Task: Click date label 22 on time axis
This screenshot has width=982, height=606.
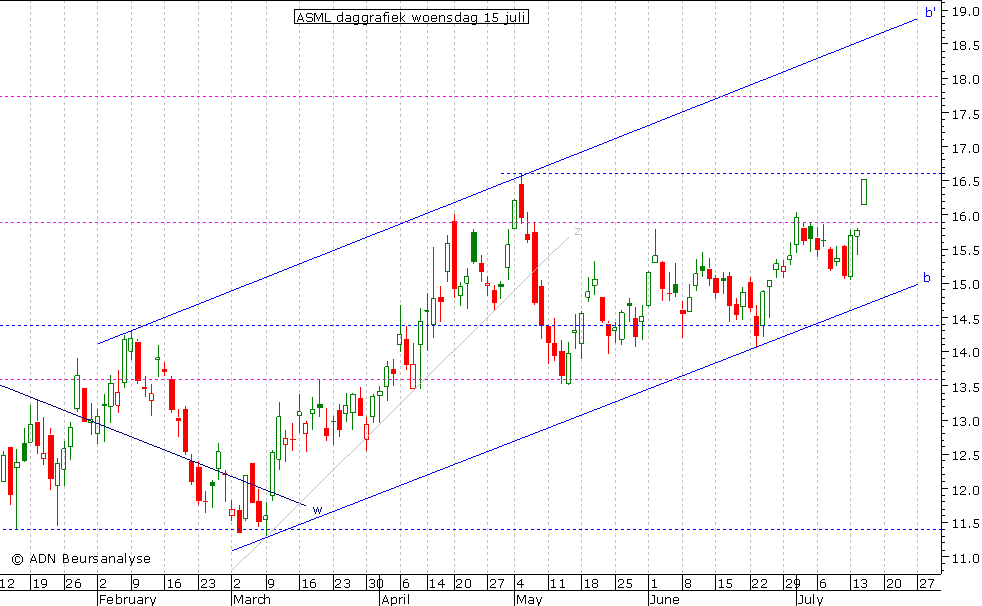Action: coord(760,583)
